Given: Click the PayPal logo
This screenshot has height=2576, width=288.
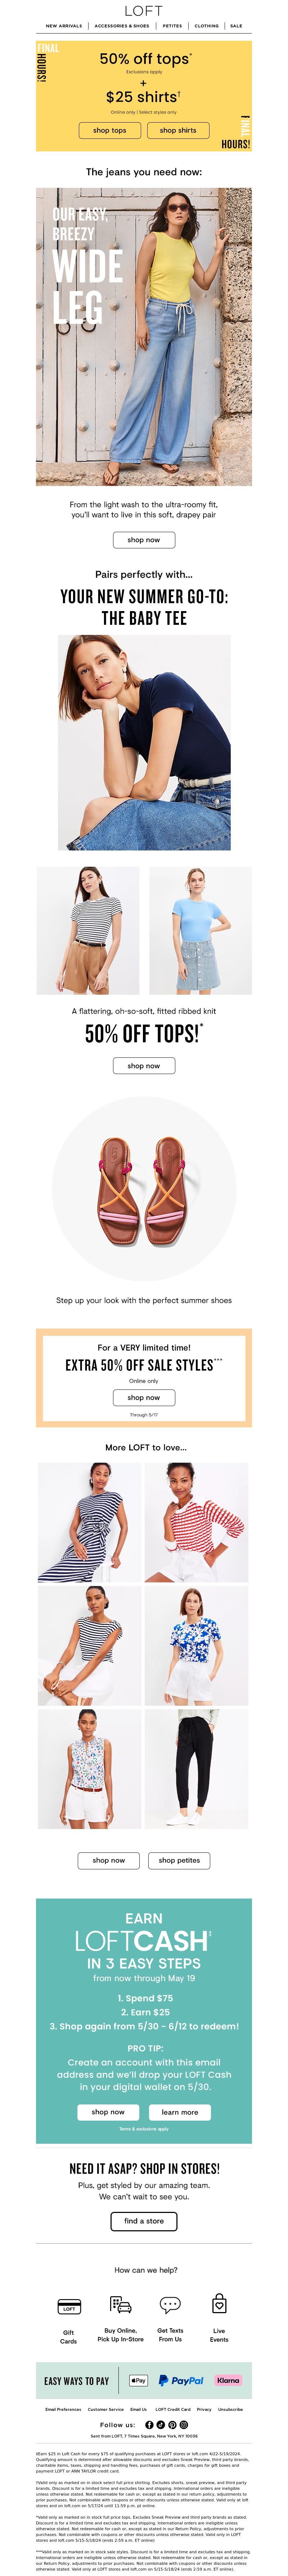Looking at the screenshot, I should click(x=181, y=2380).
